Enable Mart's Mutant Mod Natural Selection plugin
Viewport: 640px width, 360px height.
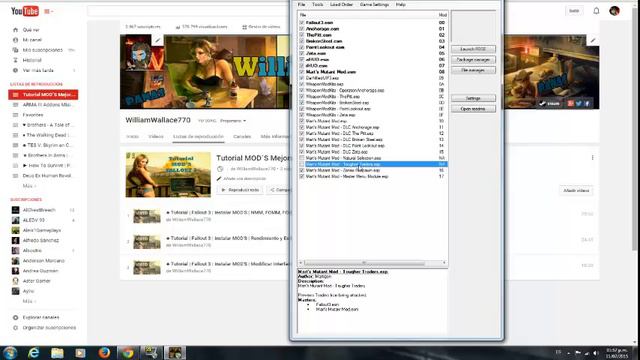(302, 158)
